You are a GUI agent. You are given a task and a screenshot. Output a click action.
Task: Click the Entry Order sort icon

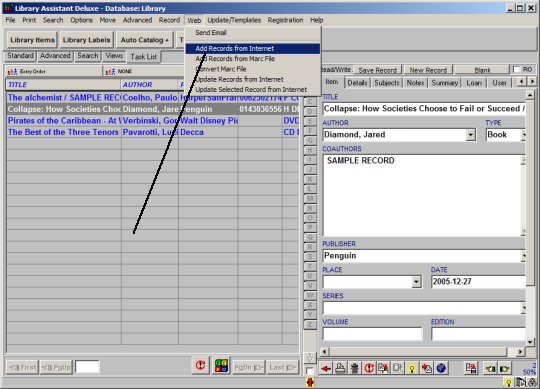tap(13, 72)
